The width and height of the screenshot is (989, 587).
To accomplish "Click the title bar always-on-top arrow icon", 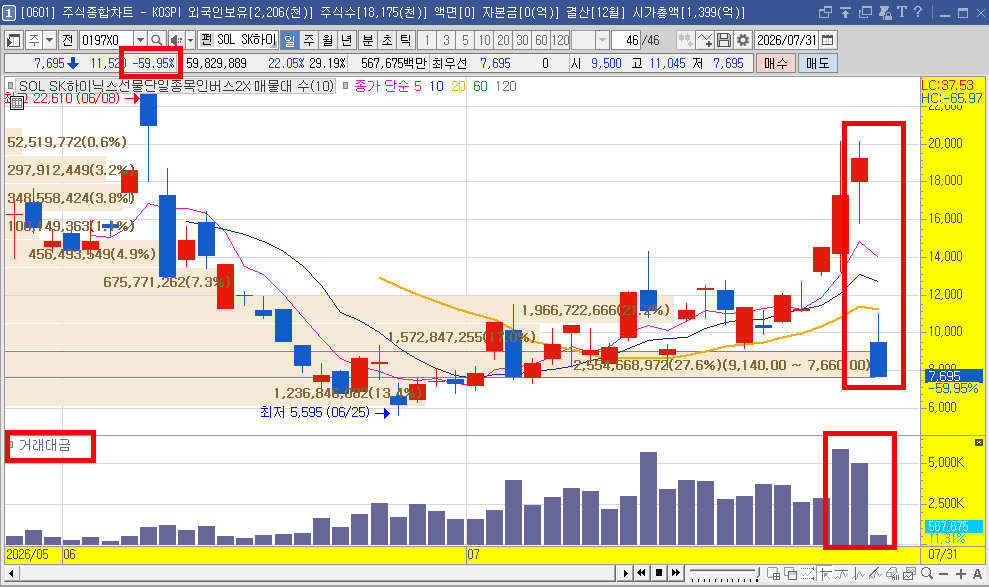I will point(845,12).
